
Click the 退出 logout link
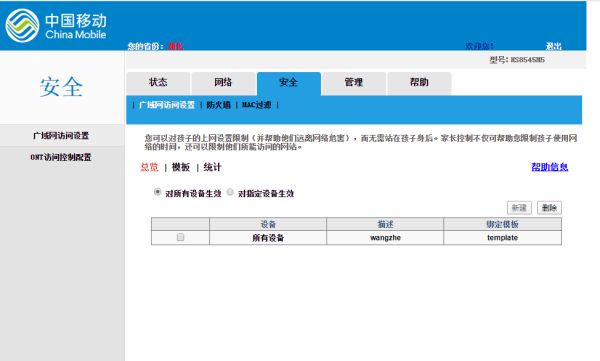pos(553,46)
